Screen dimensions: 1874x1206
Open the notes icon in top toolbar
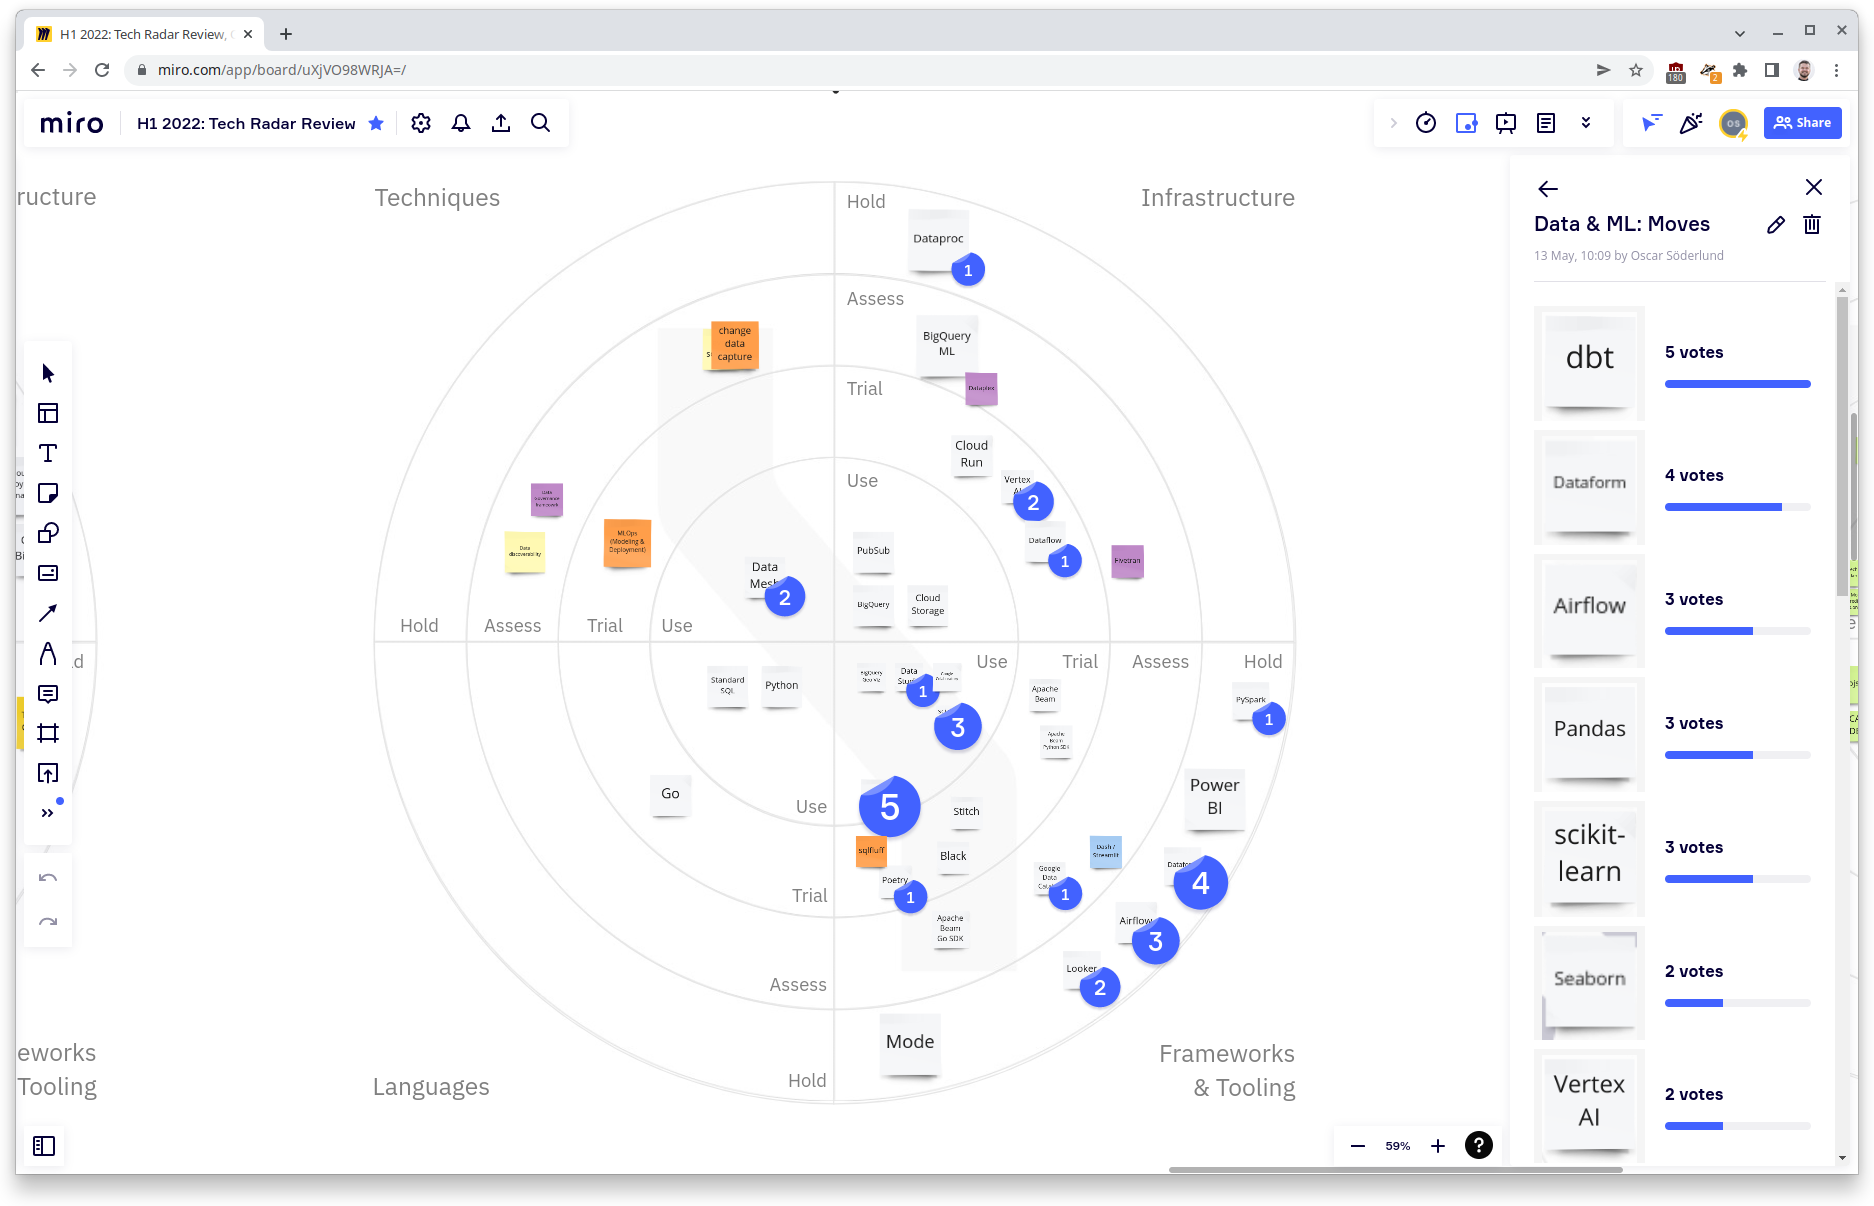tap(1546, 123)
